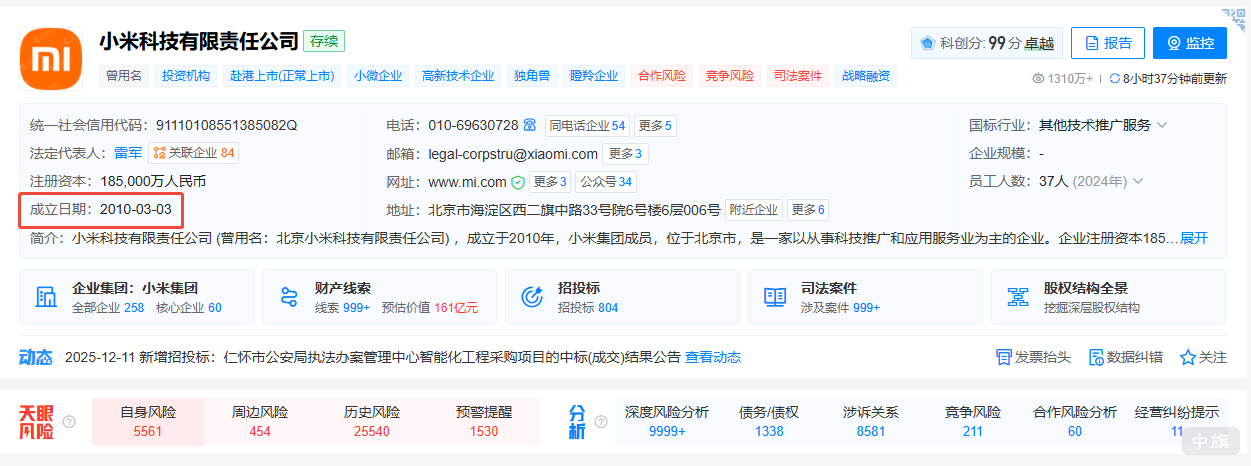Click 数据纠错 correction icon button
This screenshot has height=466, width=1251.
click(1125, 357)
